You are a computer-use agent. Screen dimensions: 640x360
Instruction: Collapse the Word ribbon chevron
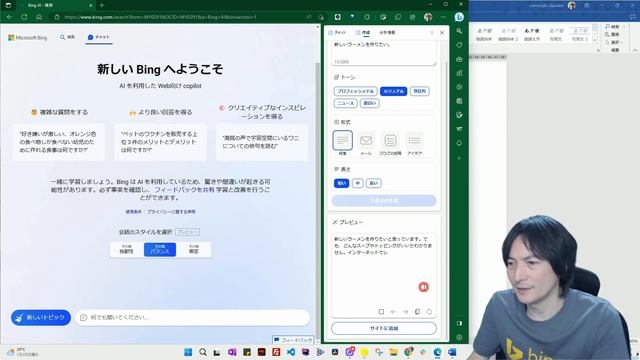(x=635, y=50)
